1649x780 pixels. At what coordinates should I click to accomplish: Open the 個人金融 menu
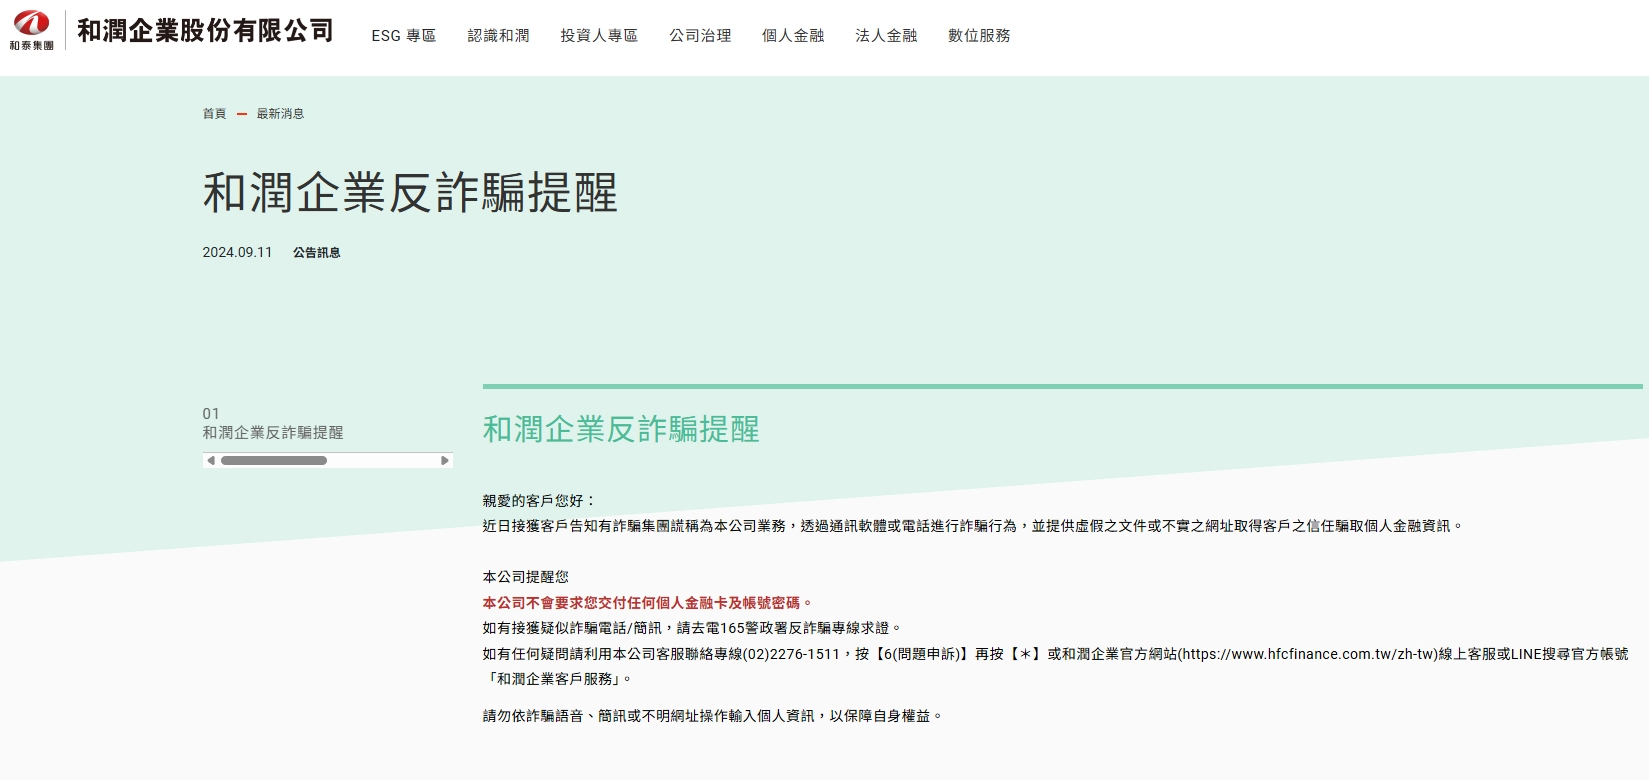point(793,36)
